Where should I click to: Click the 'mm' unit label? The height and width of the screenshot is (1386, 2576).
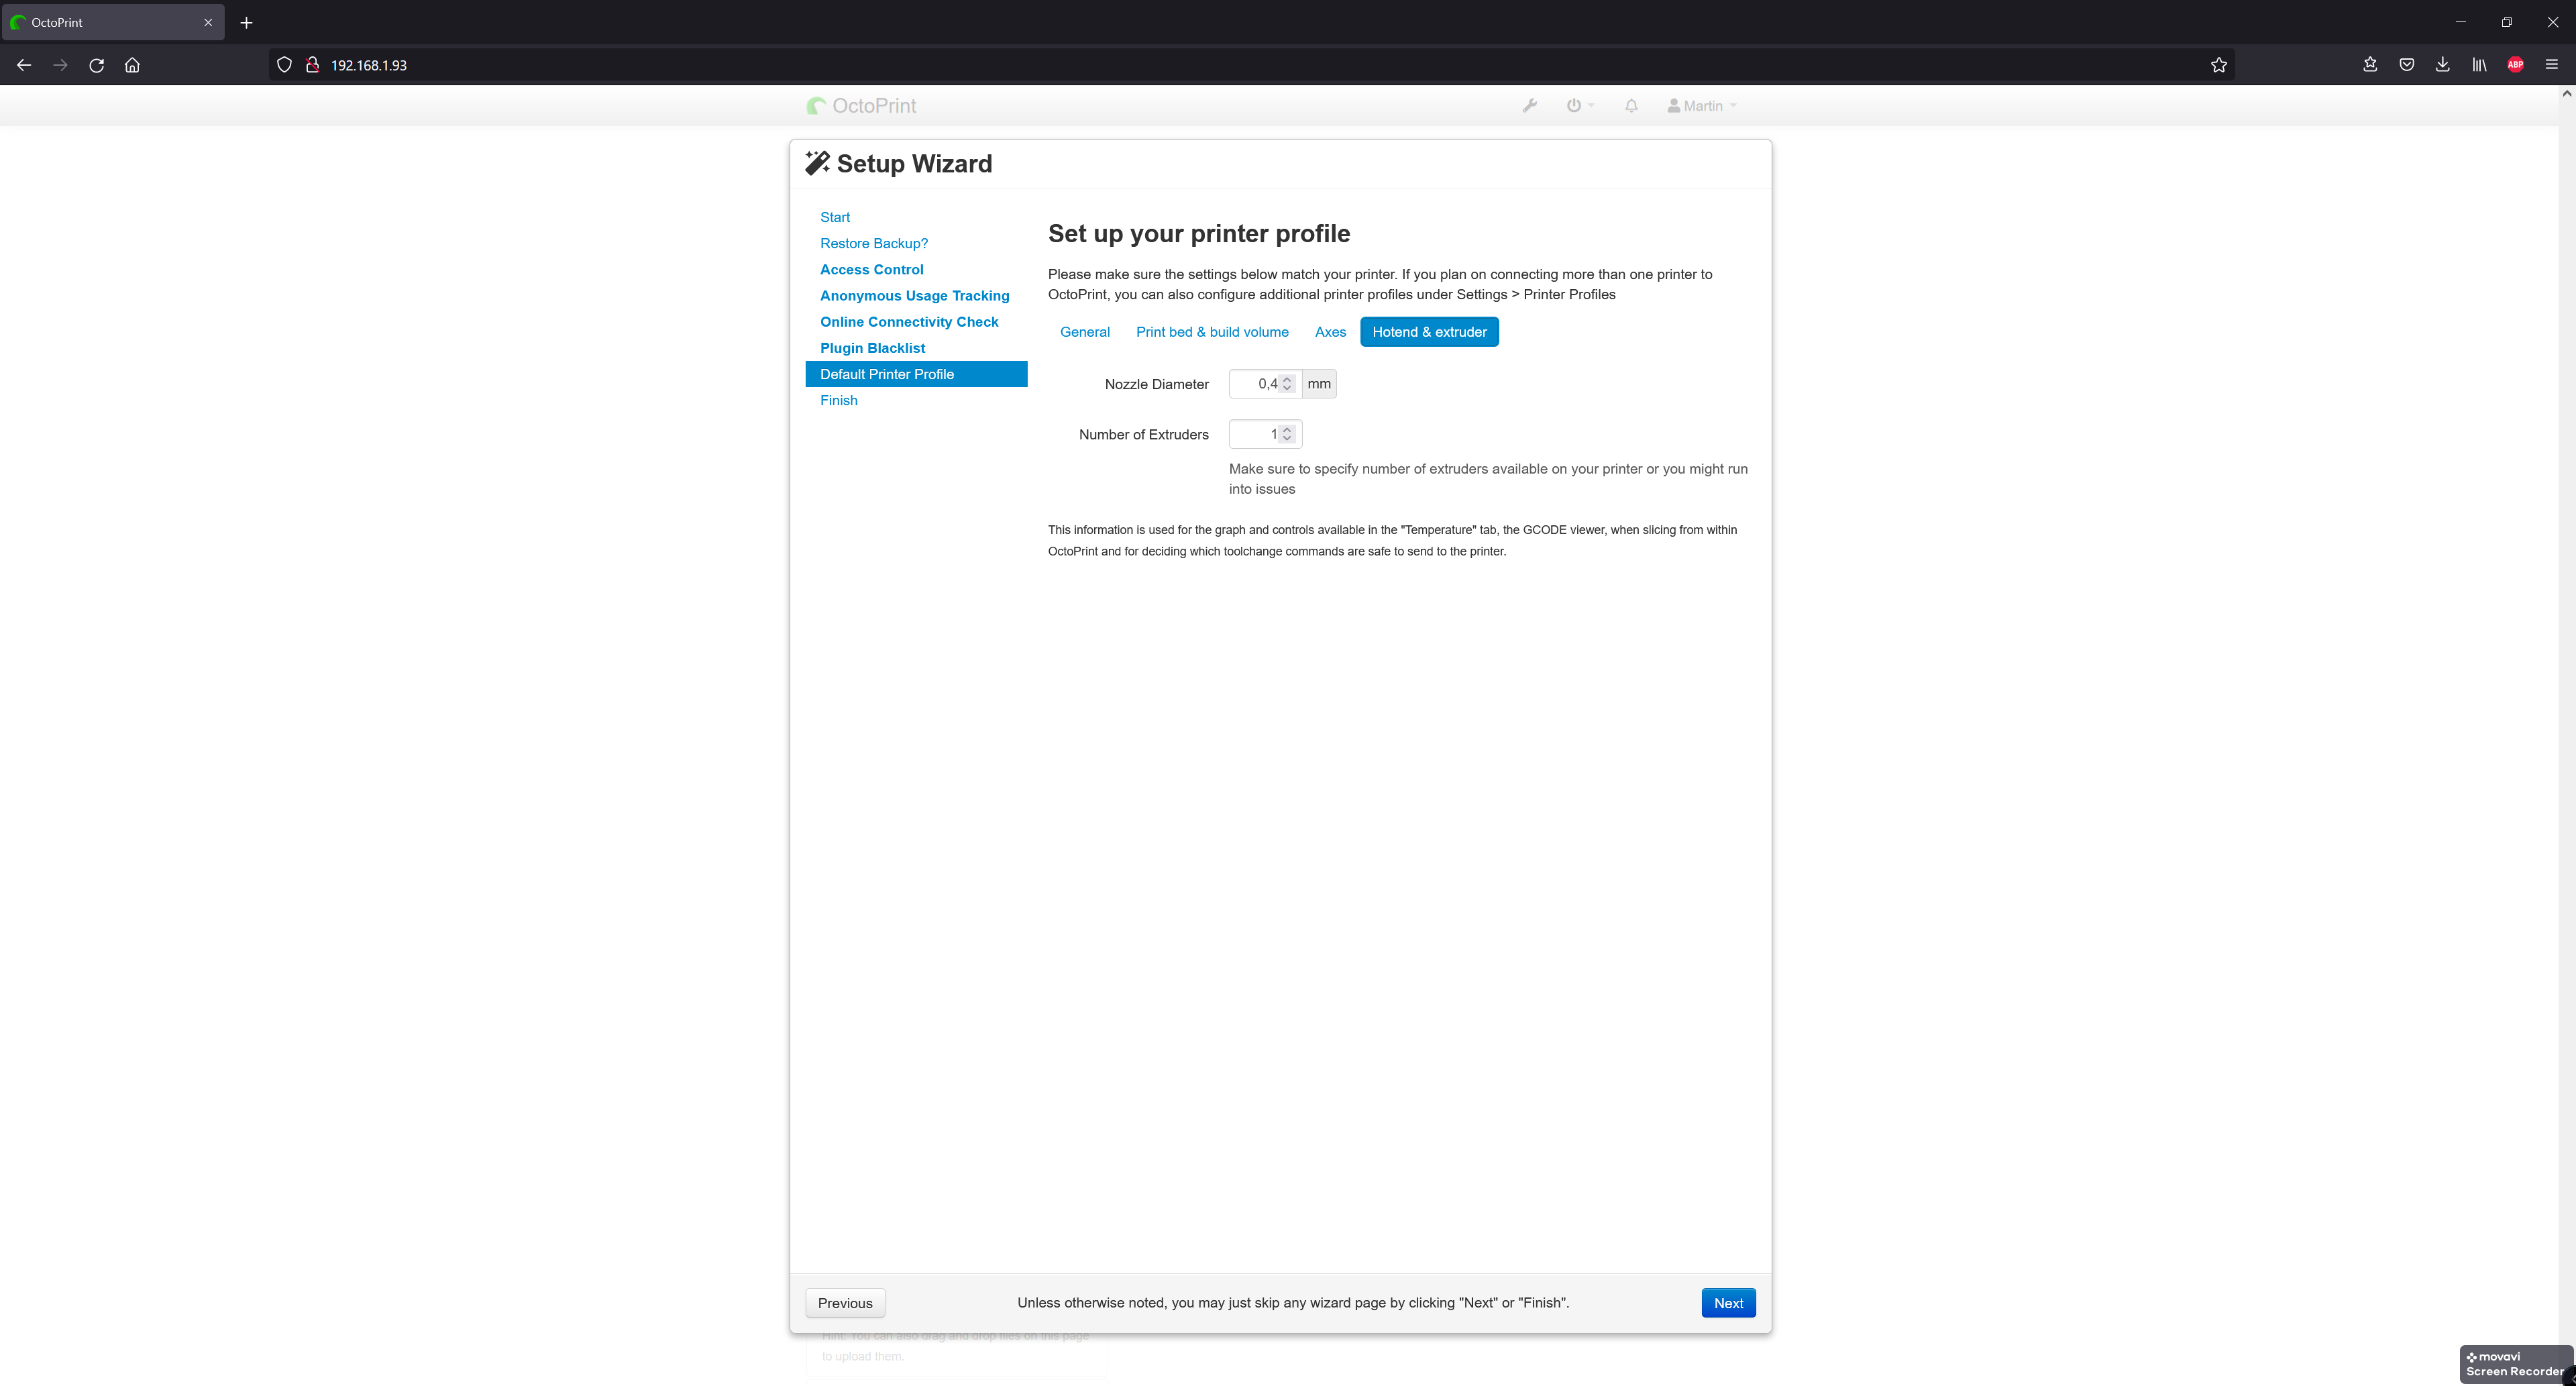[1319, 384]
